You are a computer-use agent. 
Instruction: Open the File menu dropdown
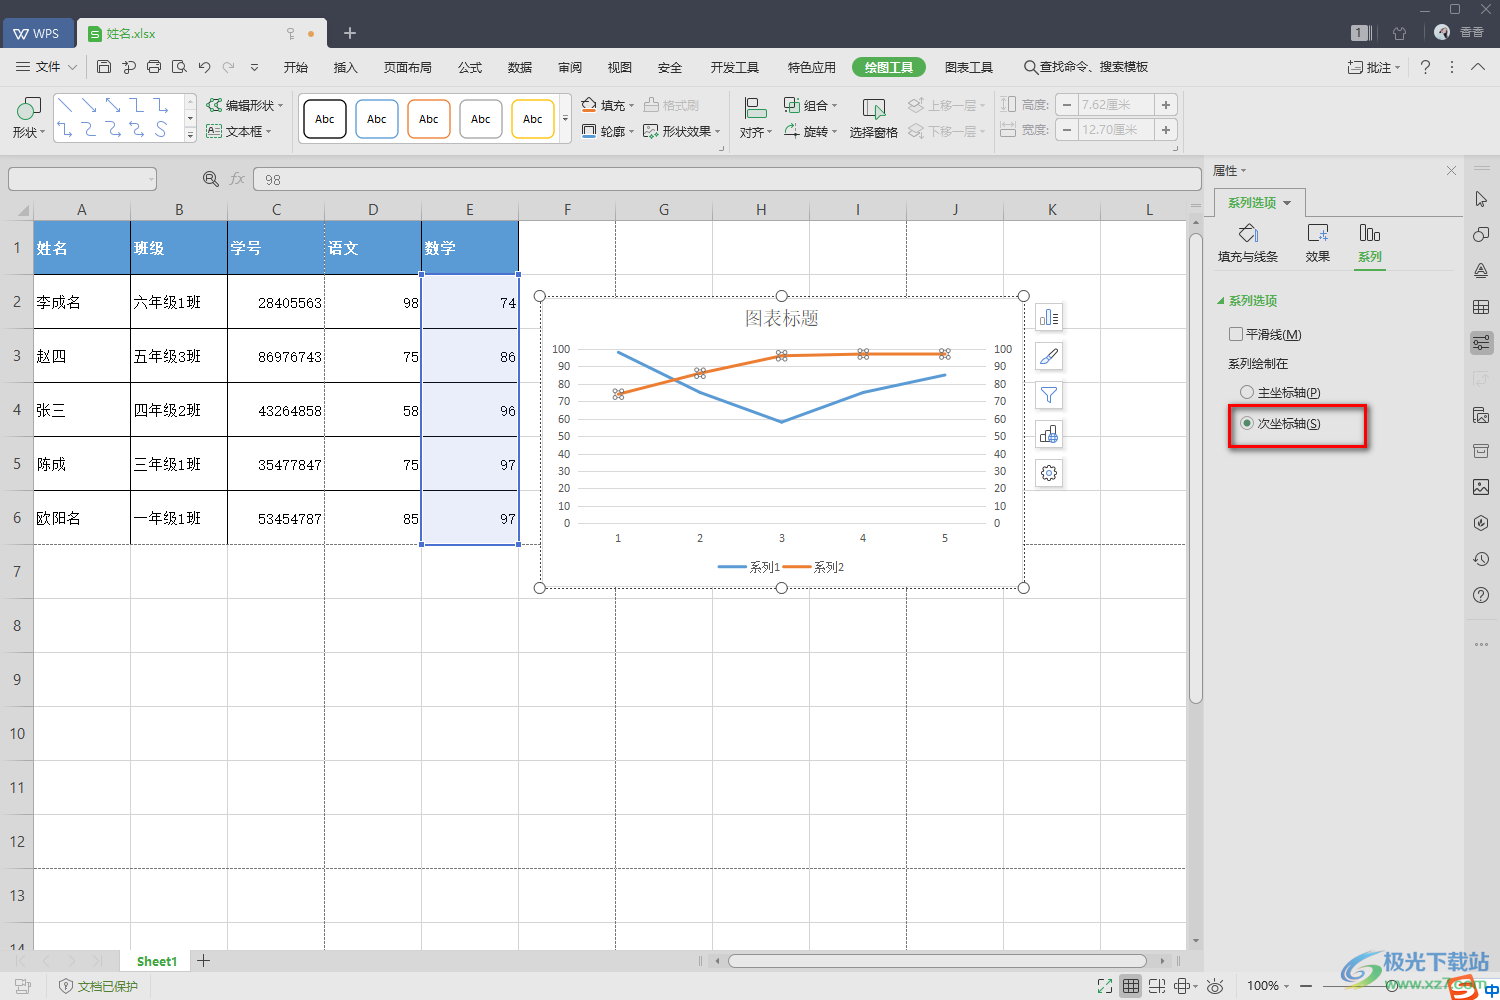[x=47, y=67]
